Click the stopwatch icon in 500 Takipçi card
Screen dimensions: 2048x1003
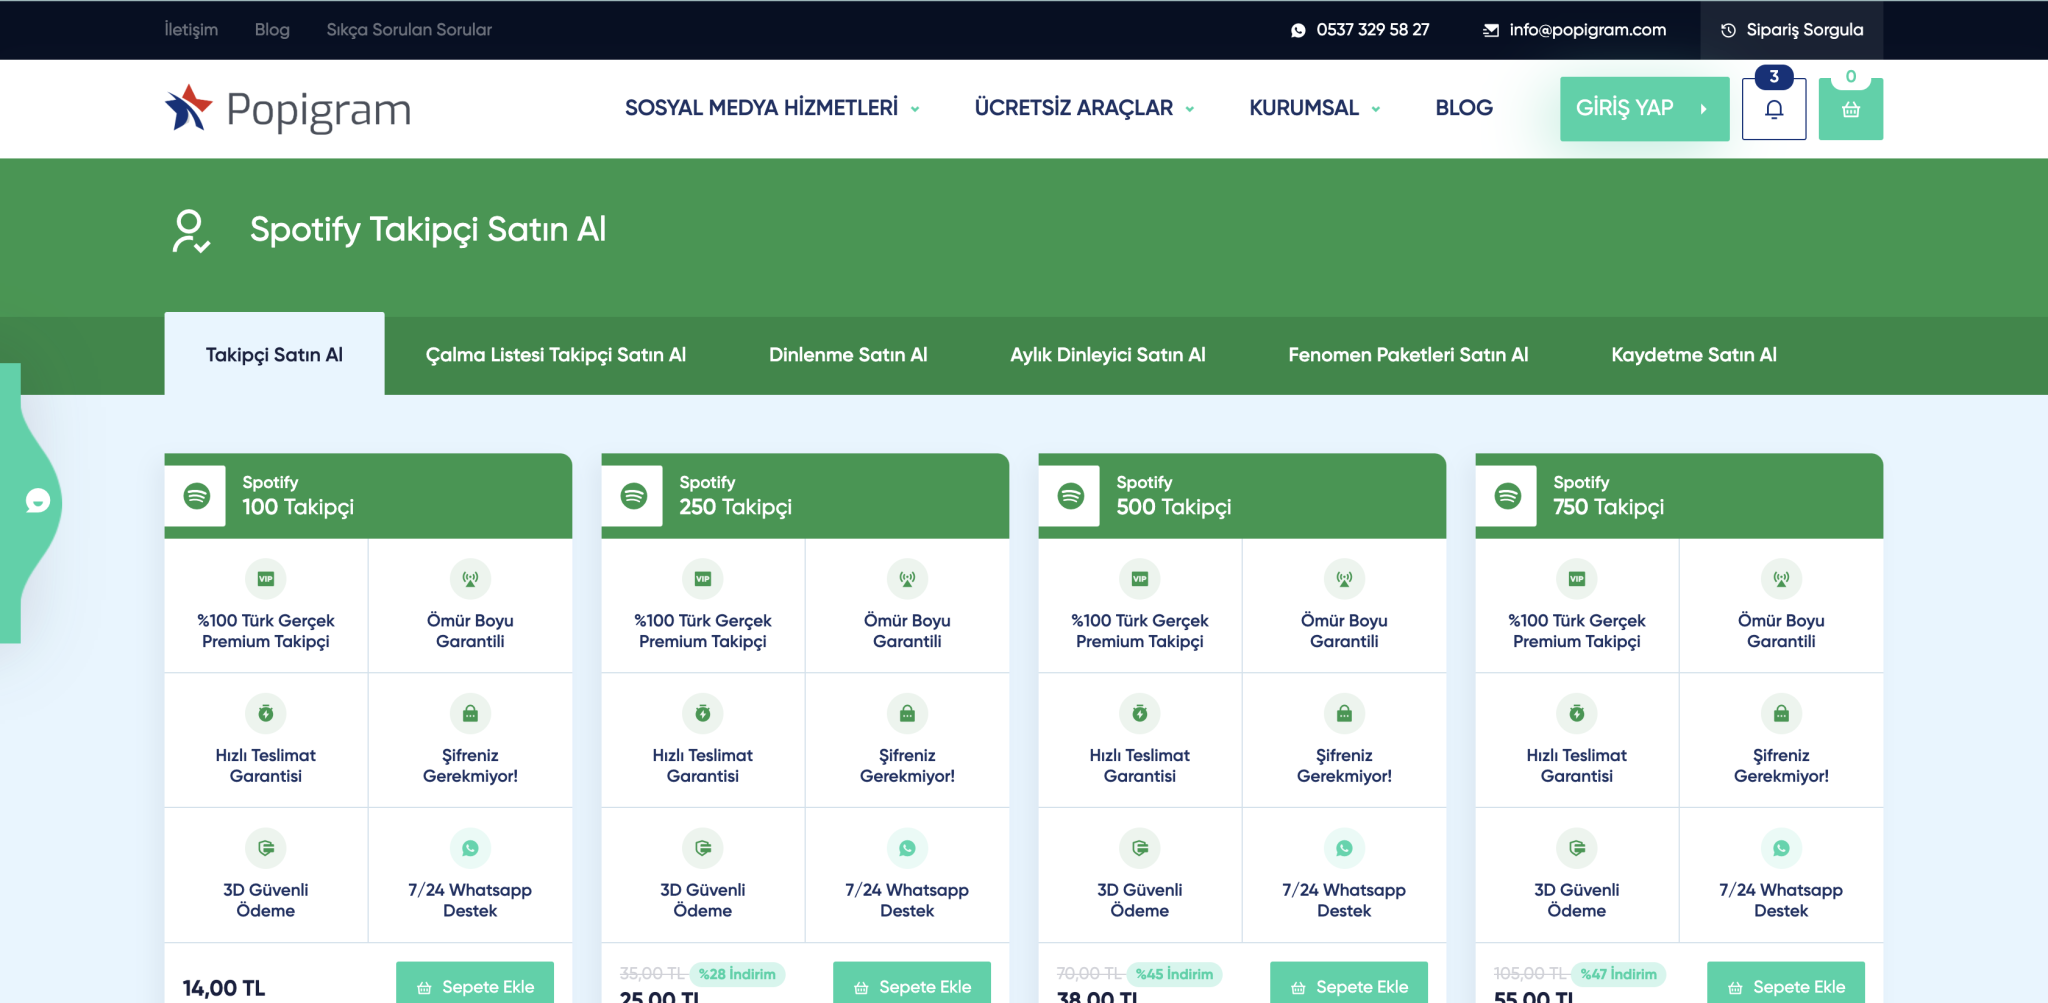(x=1139, y=713)
